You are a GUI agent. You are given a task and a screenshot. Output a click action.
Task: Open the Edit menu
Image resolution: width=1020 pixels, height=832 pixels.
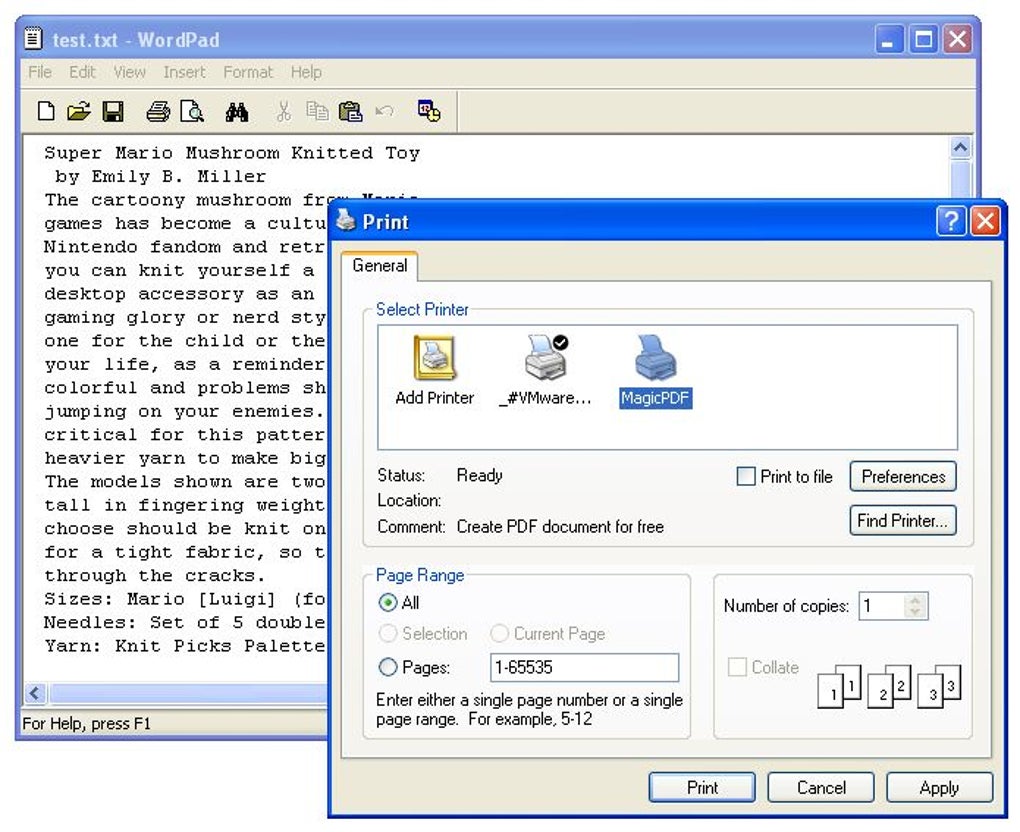(x=82, y=72)
